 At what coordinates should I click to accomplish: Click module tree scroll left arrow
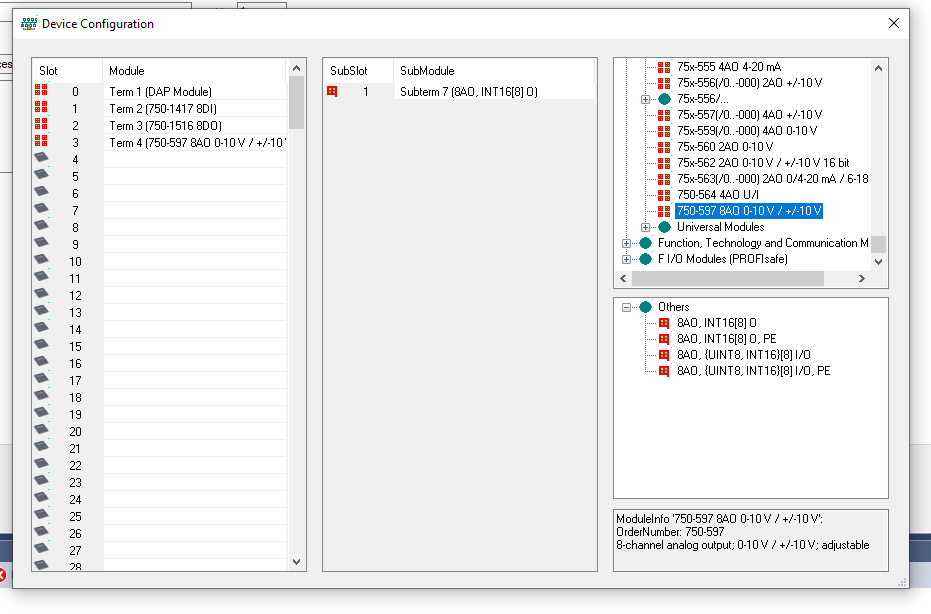(x=623, y=278)
